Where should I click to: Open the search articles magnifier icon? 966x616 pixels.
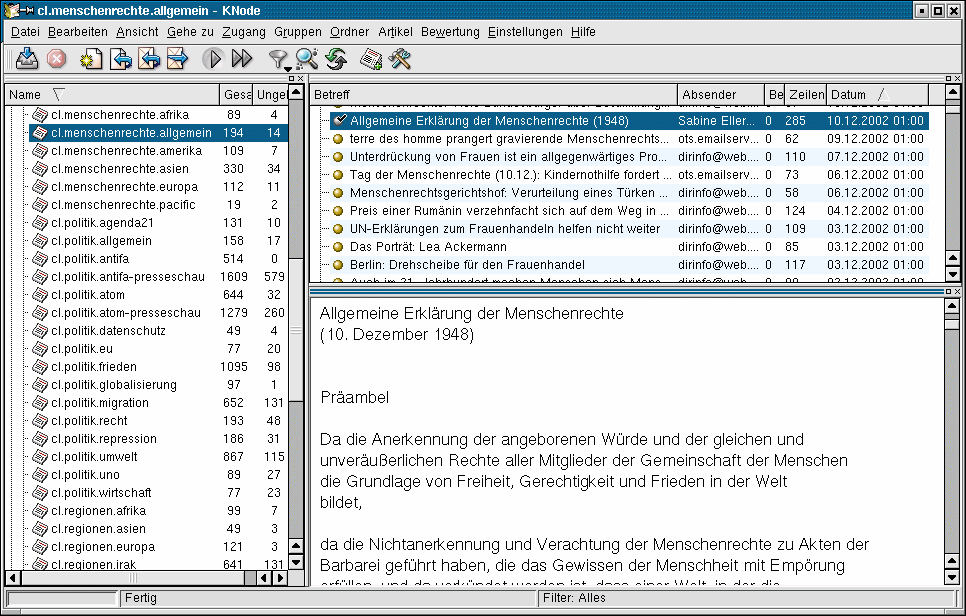[307, 59]
